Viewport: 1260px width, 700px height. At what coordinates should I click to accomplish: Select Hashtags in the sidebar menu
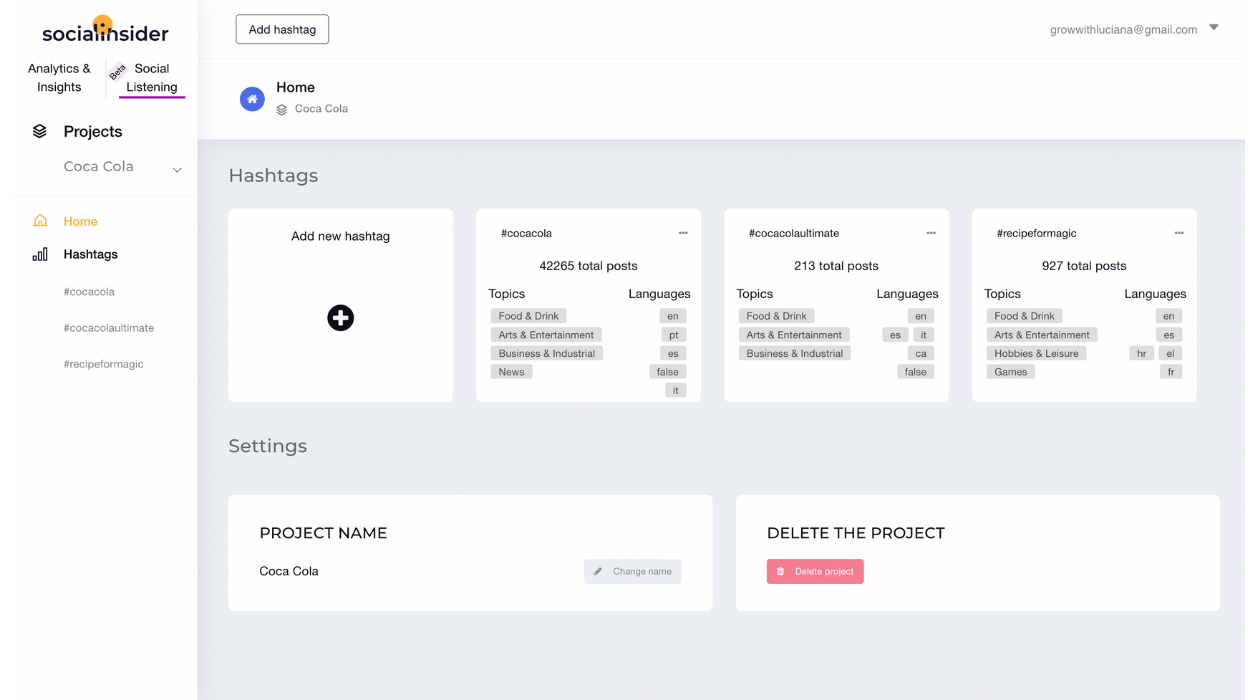coord(90,254)
